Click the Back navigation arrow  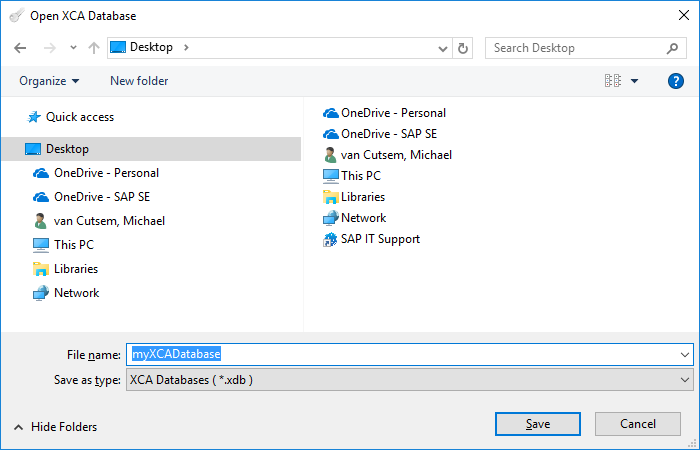[x=20, y=48]
